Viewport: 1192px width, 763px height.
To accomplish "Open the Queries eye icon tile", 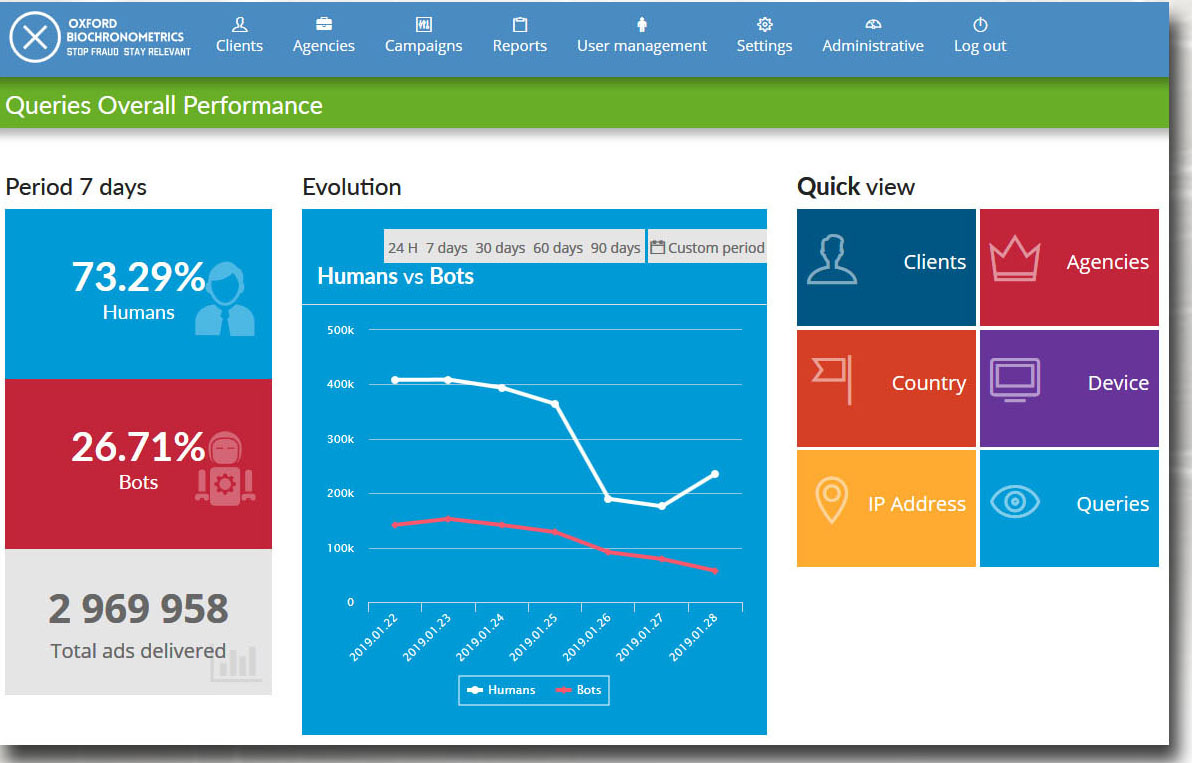I will pos(1014,502).
